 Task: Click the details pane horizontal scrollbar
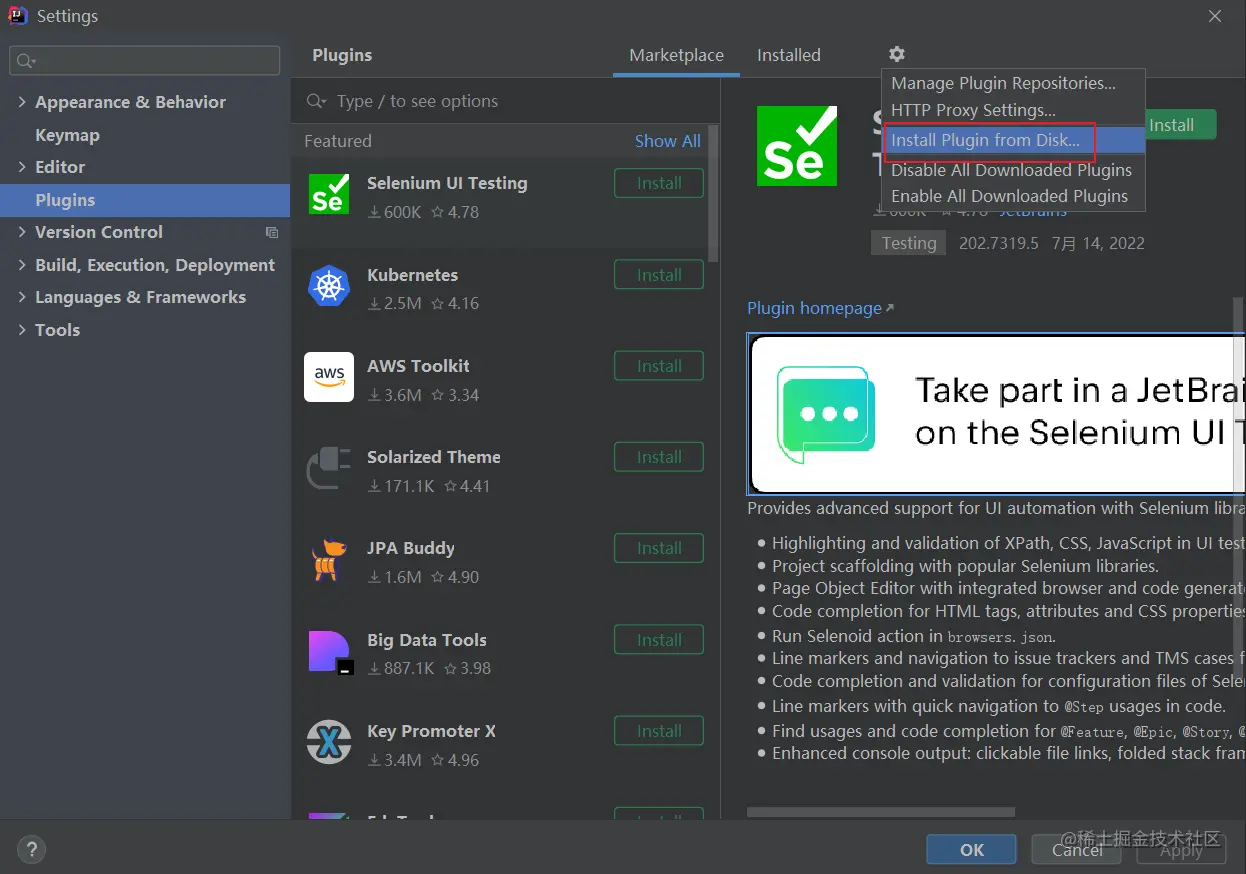881,812
